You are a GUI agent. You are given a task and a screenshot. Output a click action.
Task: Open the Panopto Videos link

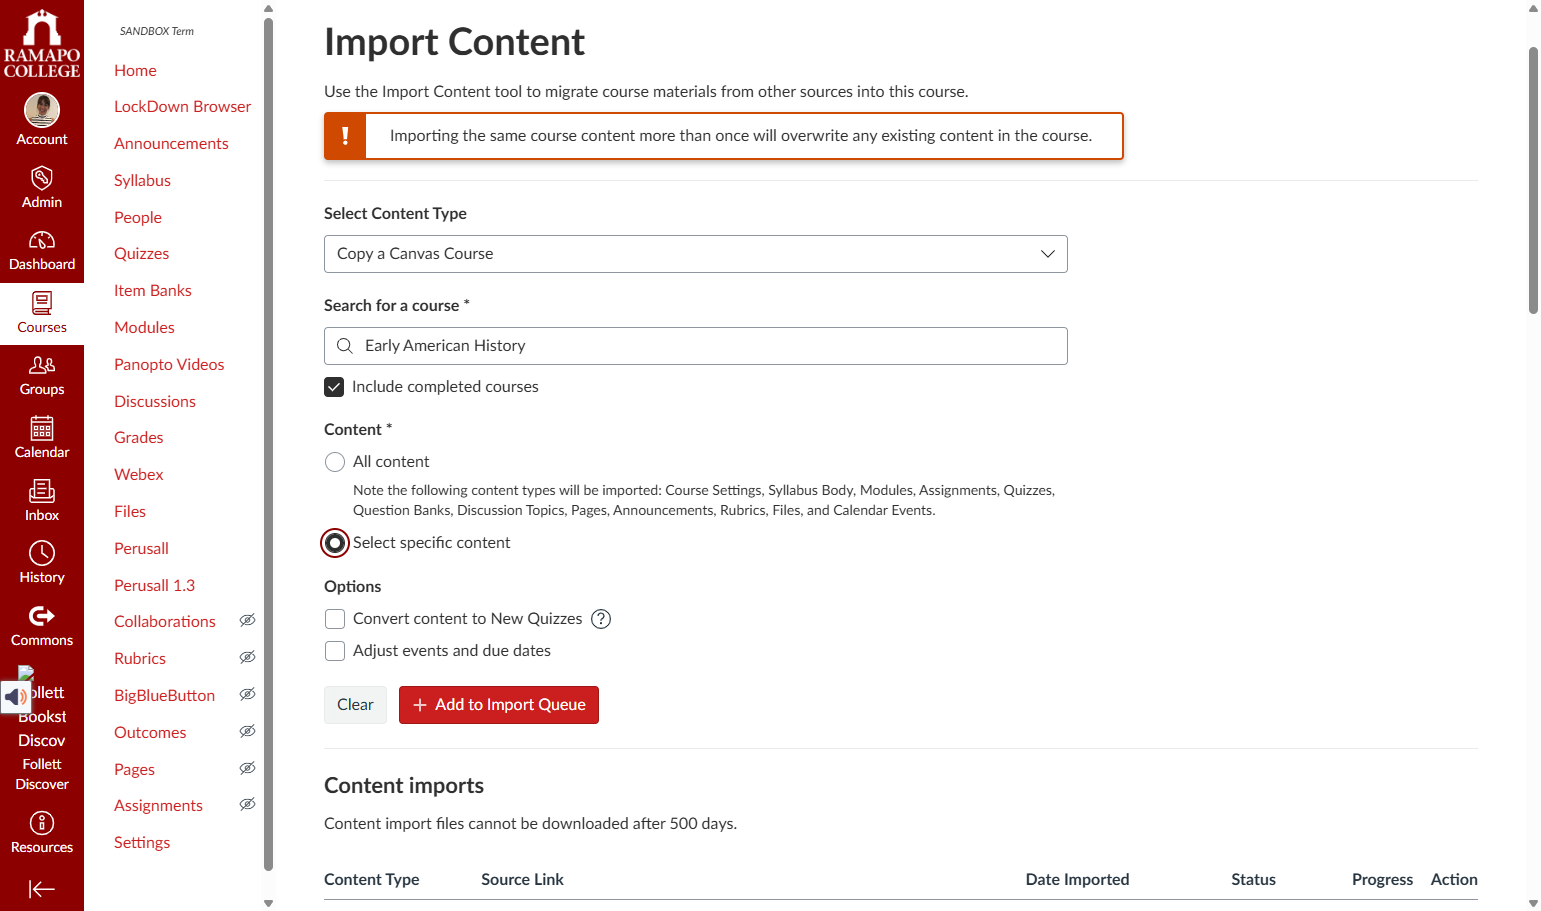tap(169, 365)
